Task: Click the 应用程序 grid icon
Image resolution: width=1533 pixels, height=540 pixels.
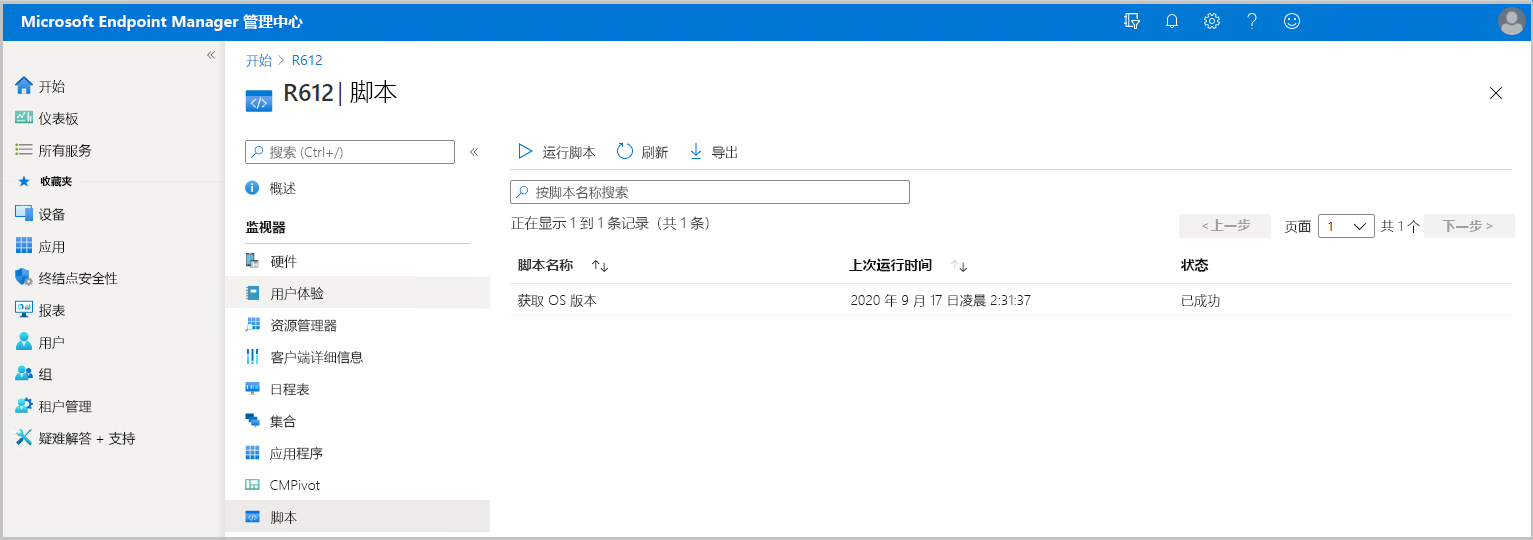Action: 252,453
